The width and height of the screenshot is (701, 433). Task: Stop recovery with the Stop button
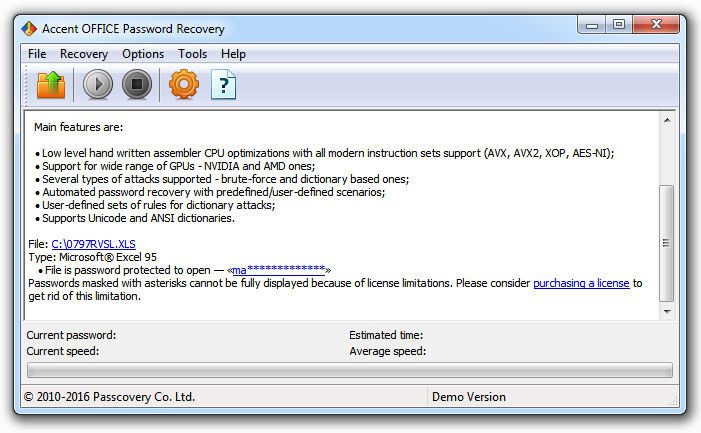(137, 84)
